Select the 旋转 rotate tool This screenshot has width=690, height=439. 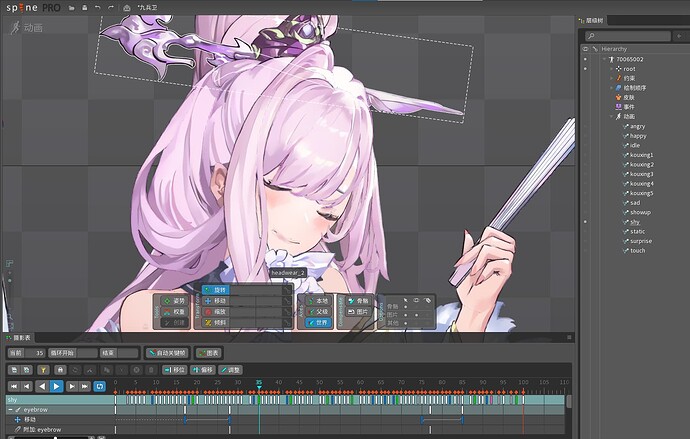click(x=219, y=289)
